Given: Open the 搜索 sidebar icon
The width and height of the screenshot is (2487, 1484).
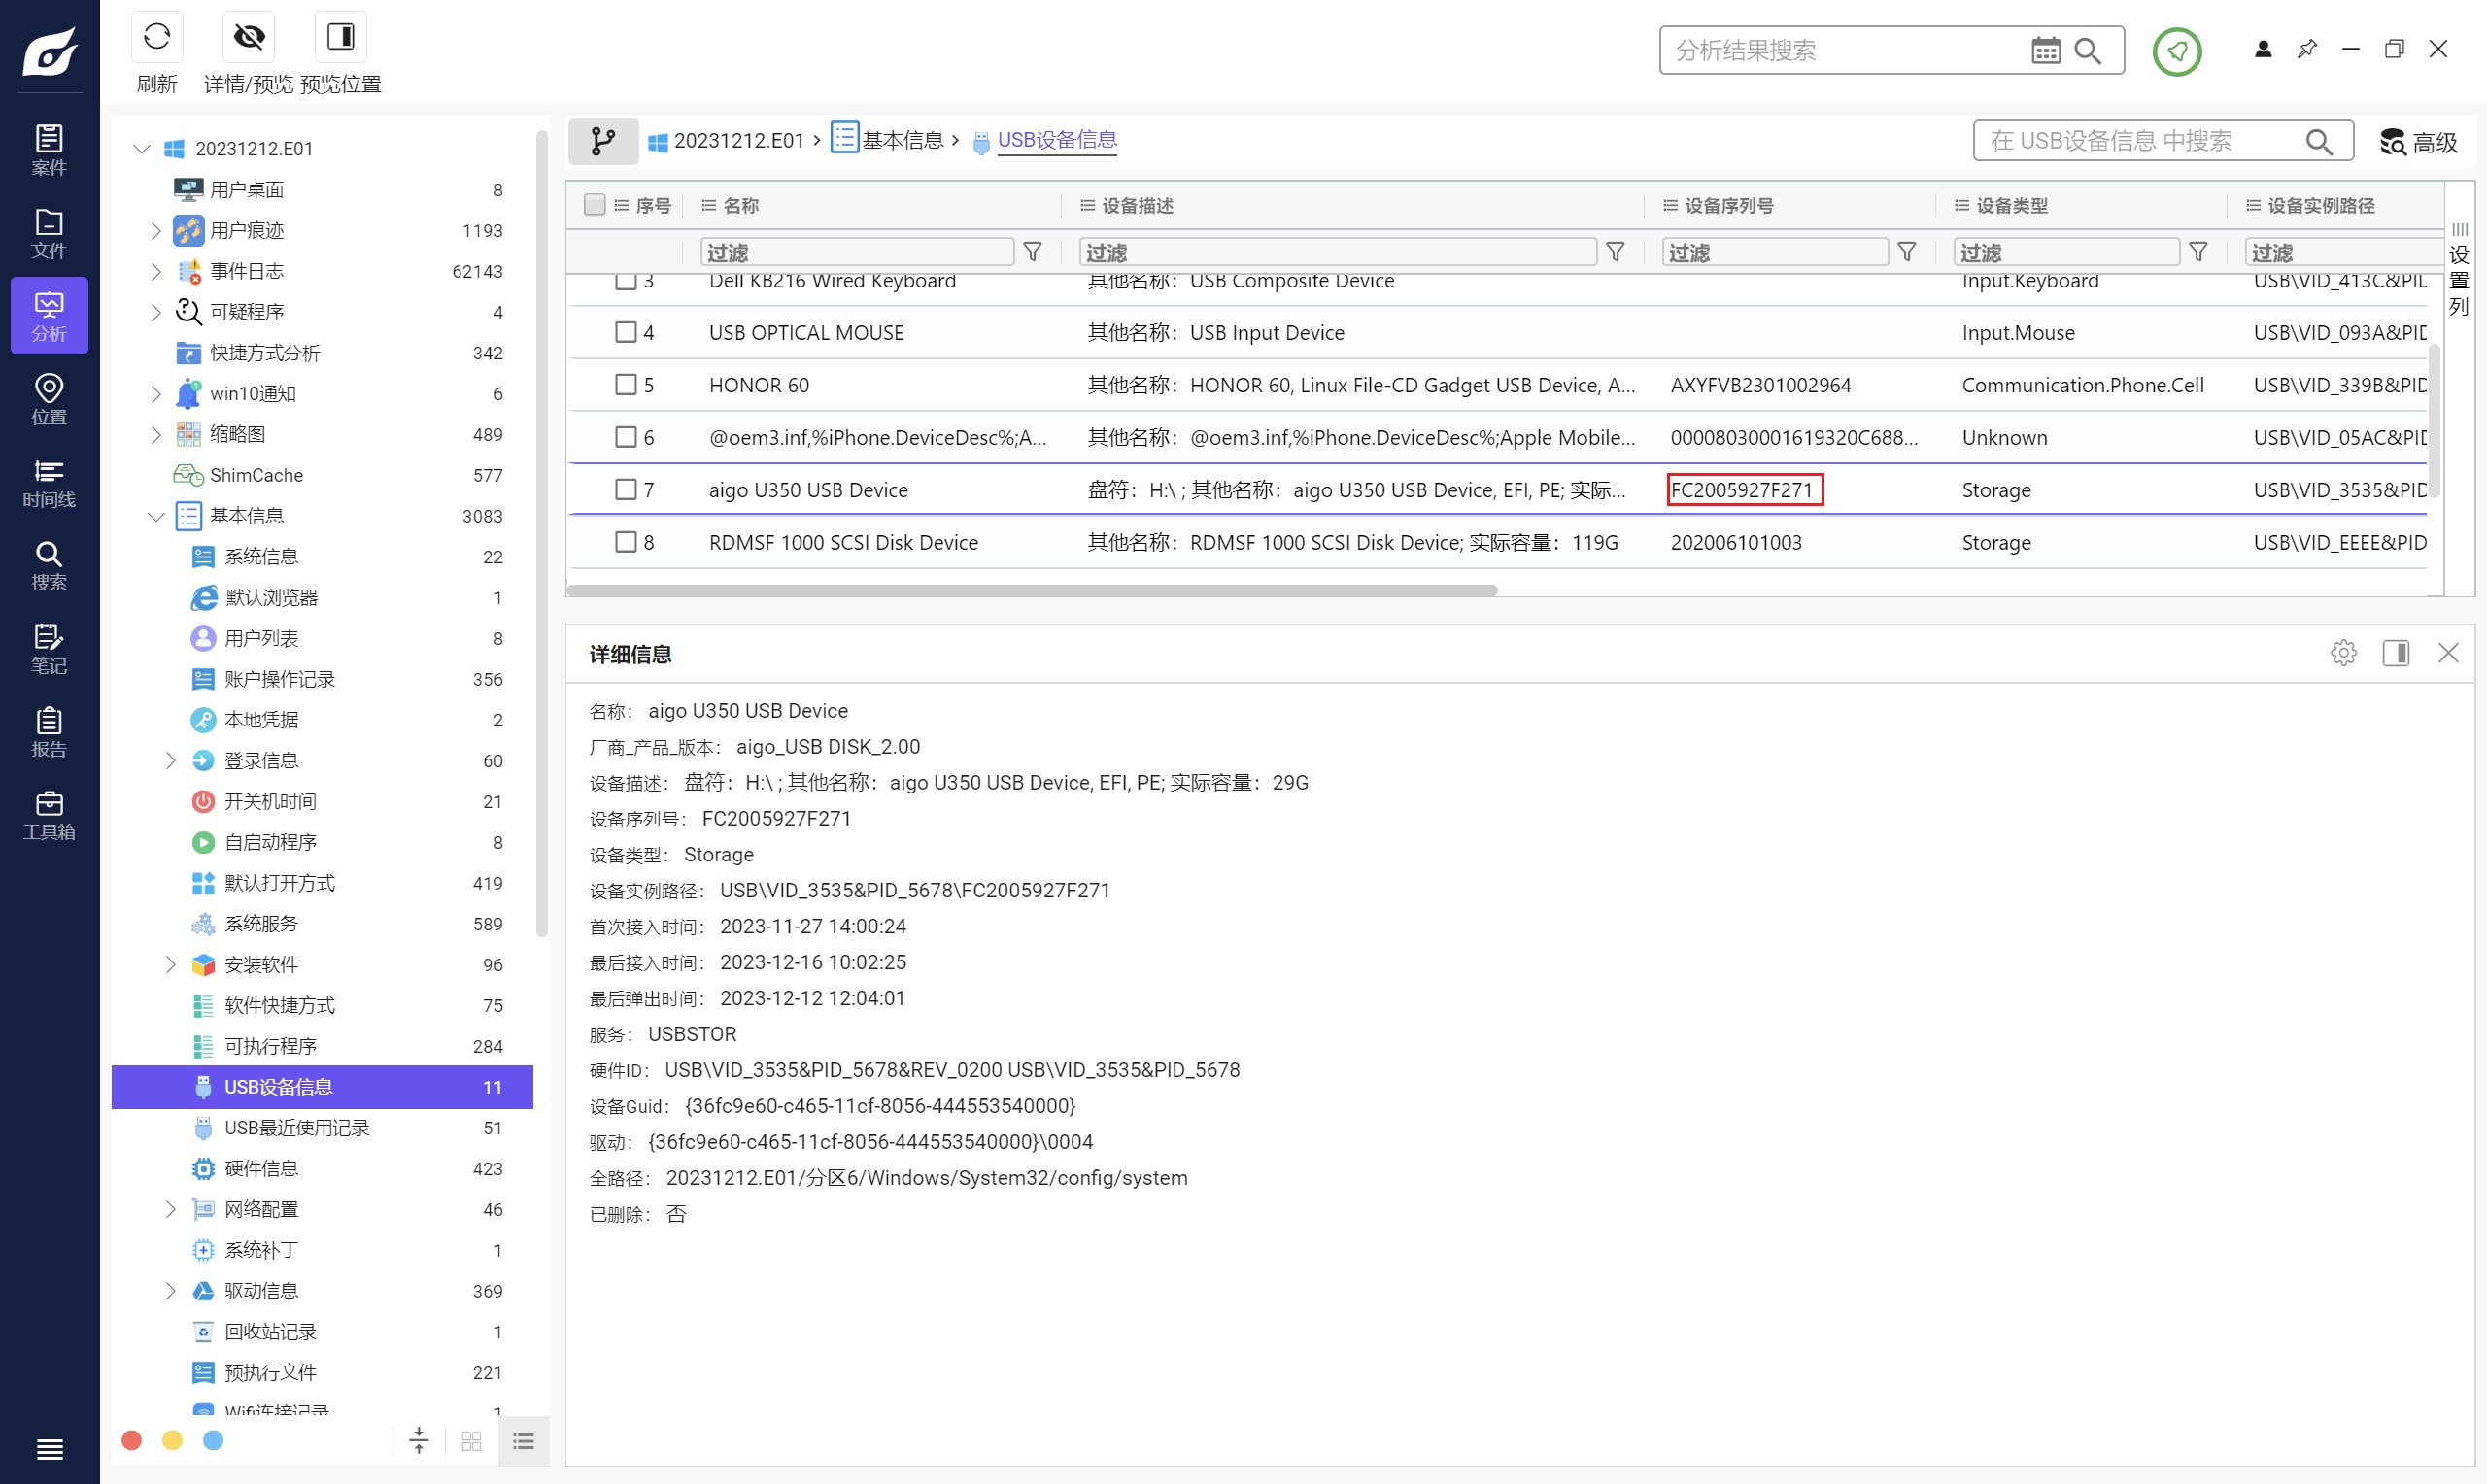Looking at the screenshot, I should tap(49, 565).
